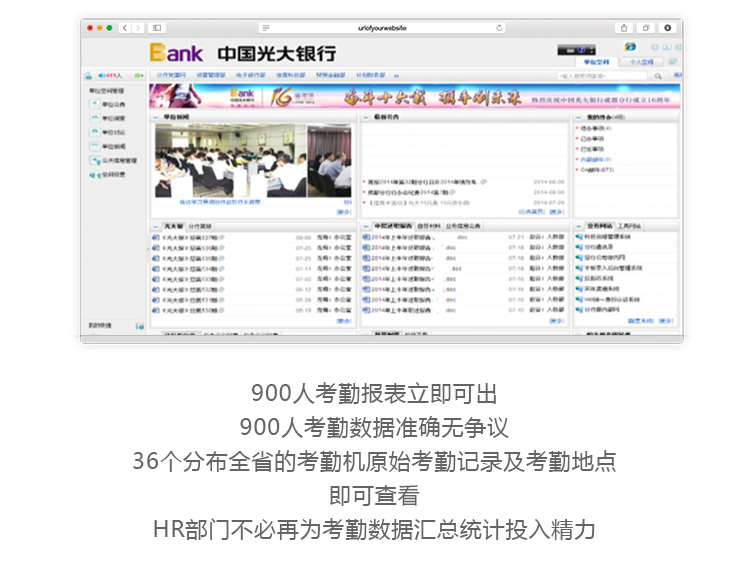
Task: Select the 光大报 tab
Action: (x=174, y=226)
